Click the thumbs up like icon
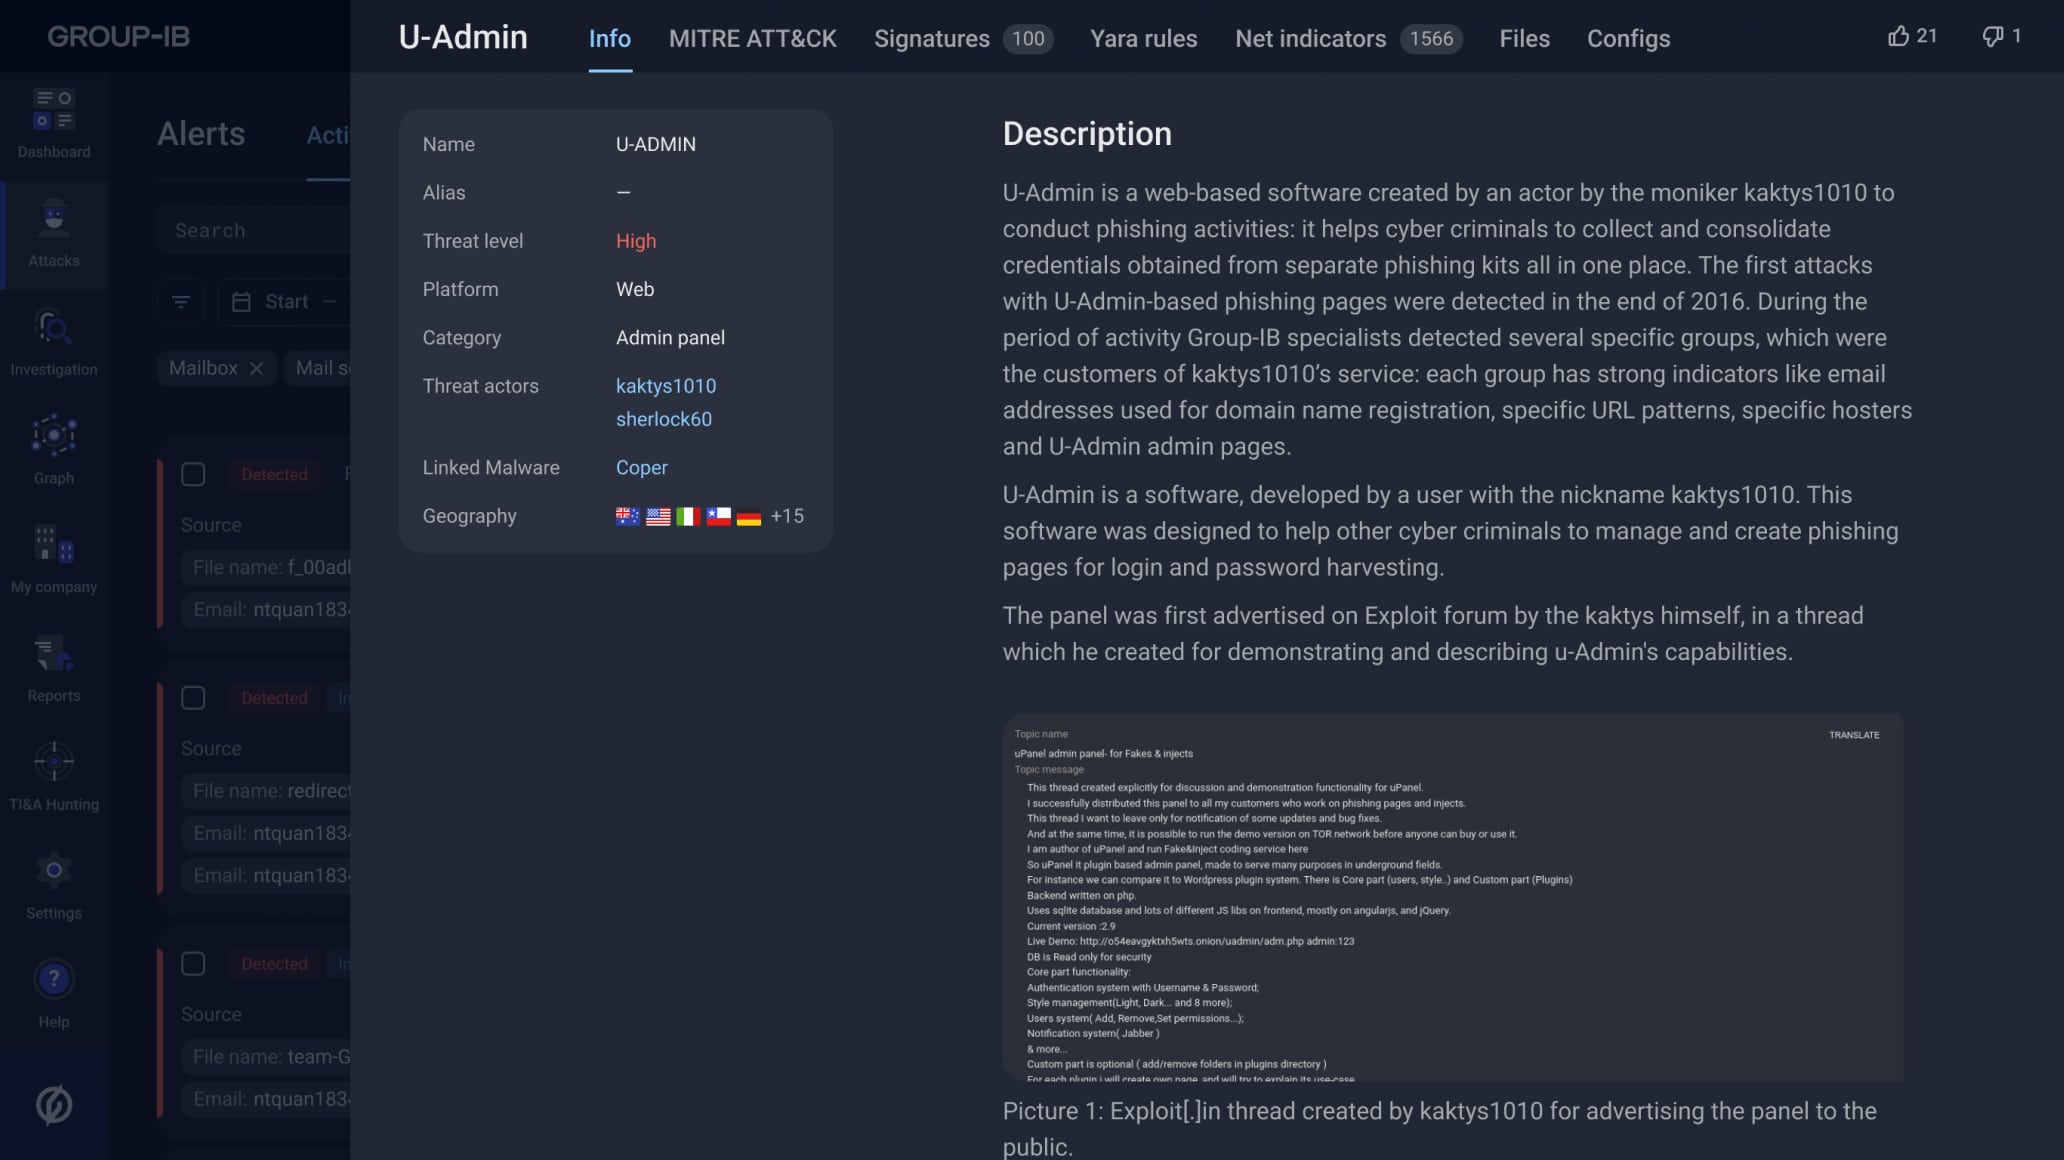Screen dimensions: 2064x1160 tap(1898, 37)
